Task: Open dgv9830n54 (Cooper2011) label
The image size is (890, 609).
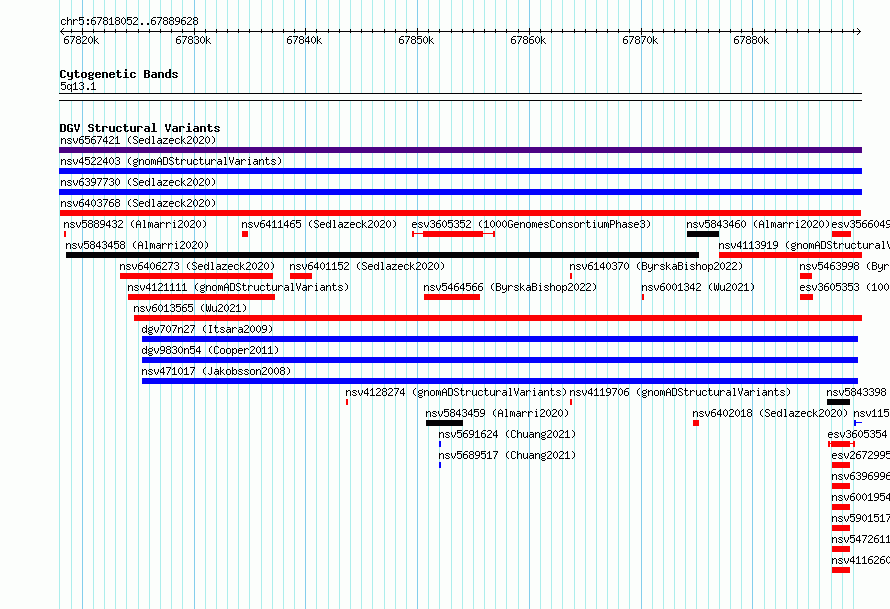Action: (210, 350)
